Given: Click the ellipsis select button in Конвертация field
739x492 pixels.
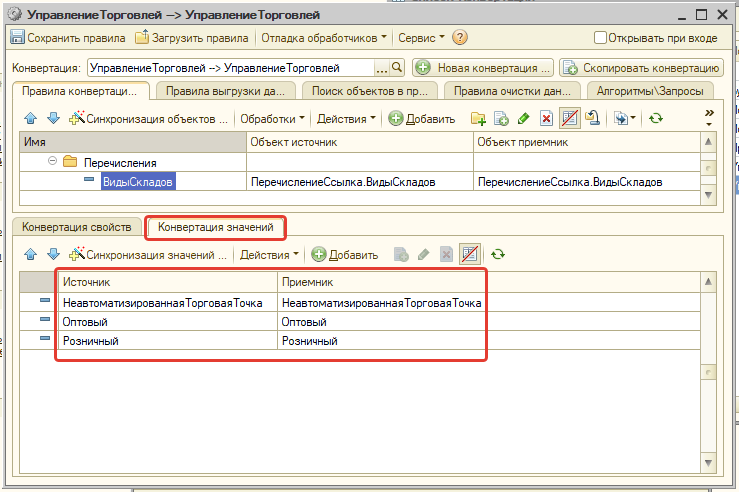Looking at the screenshot, I should tap(382, 68).
